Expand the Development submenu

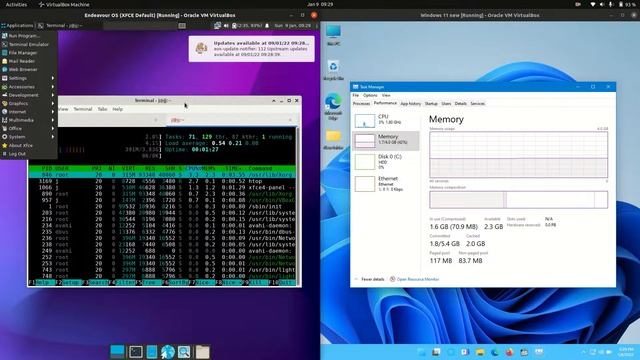click(29, 95)
